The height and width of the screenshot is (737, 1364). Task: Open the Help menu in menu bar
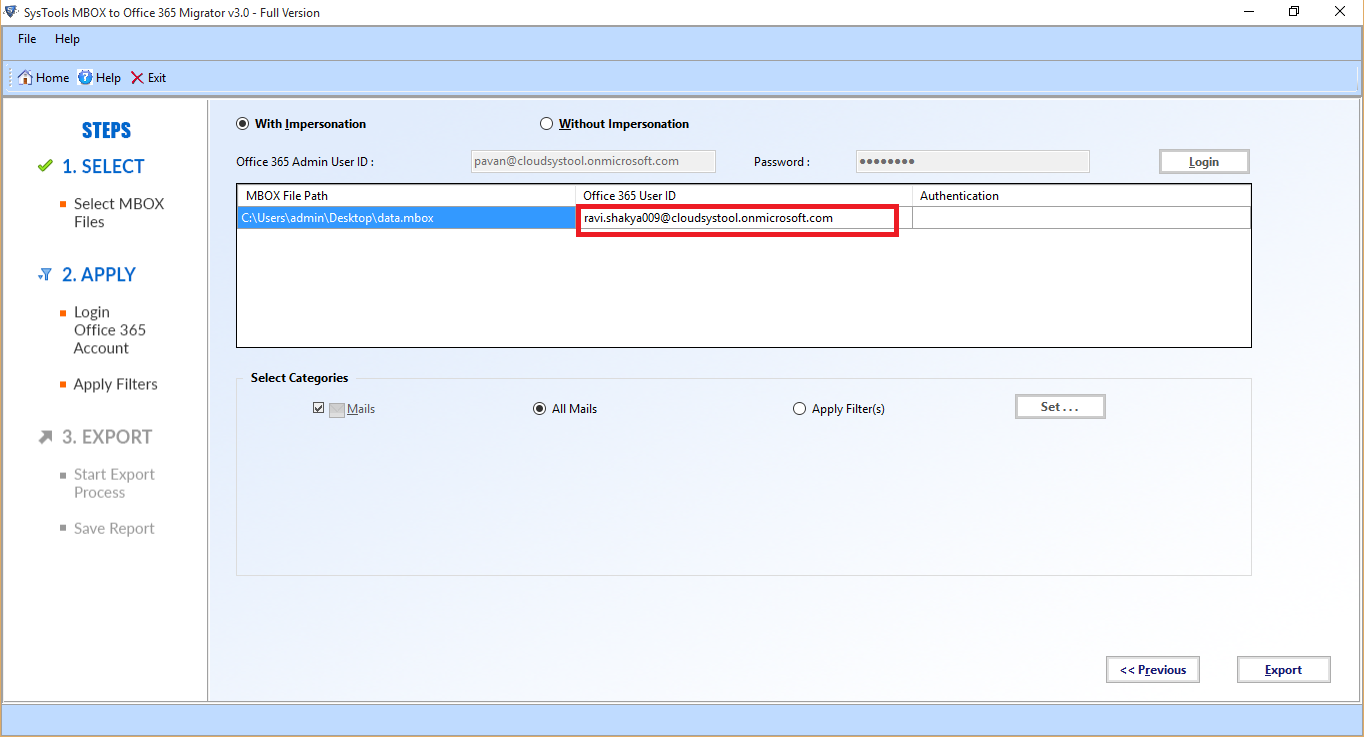(67, 39)
